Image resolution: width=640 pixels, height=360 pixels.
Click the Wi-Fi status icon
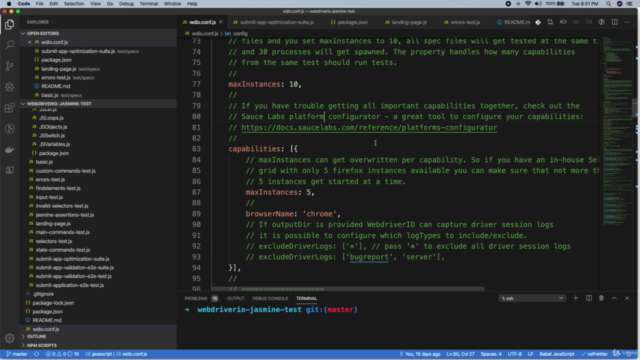[x=528, y=4]
